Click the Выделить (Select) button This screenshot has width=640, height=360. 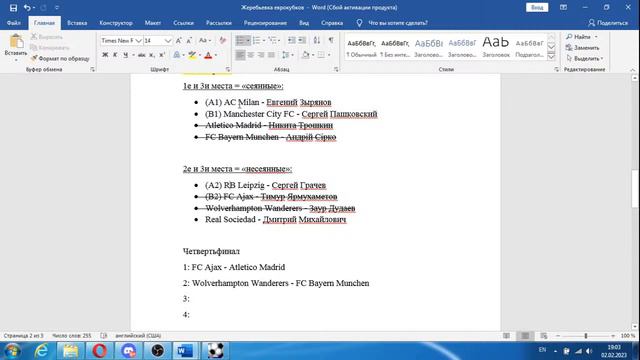click(584, 58)
